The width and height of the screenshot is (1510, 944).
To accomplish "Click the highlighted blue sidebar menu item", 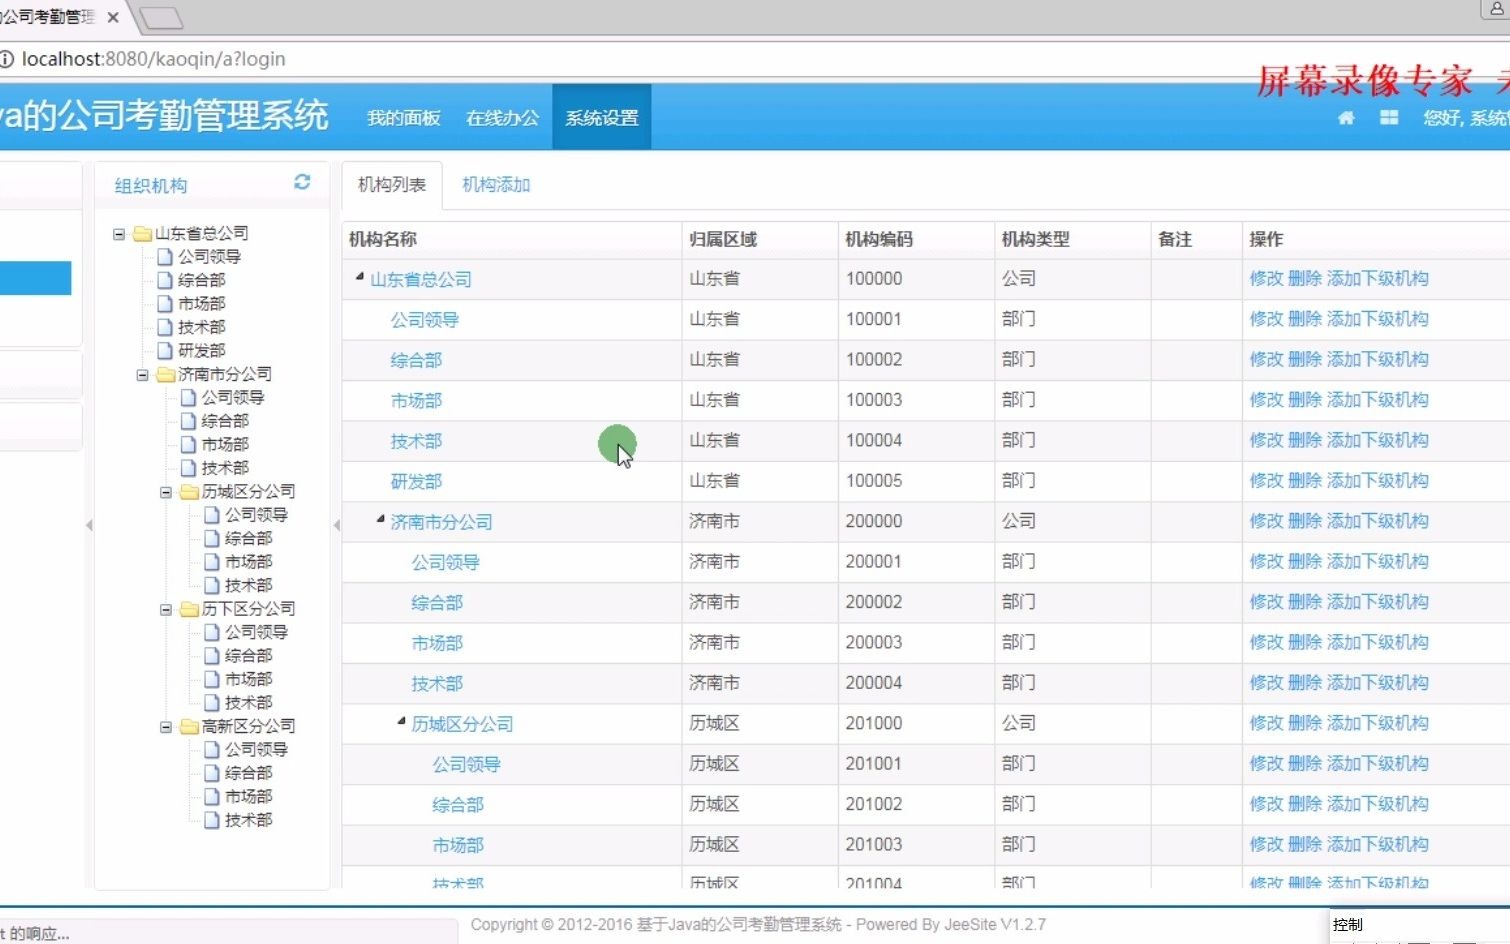I will (x=35, y=278).
